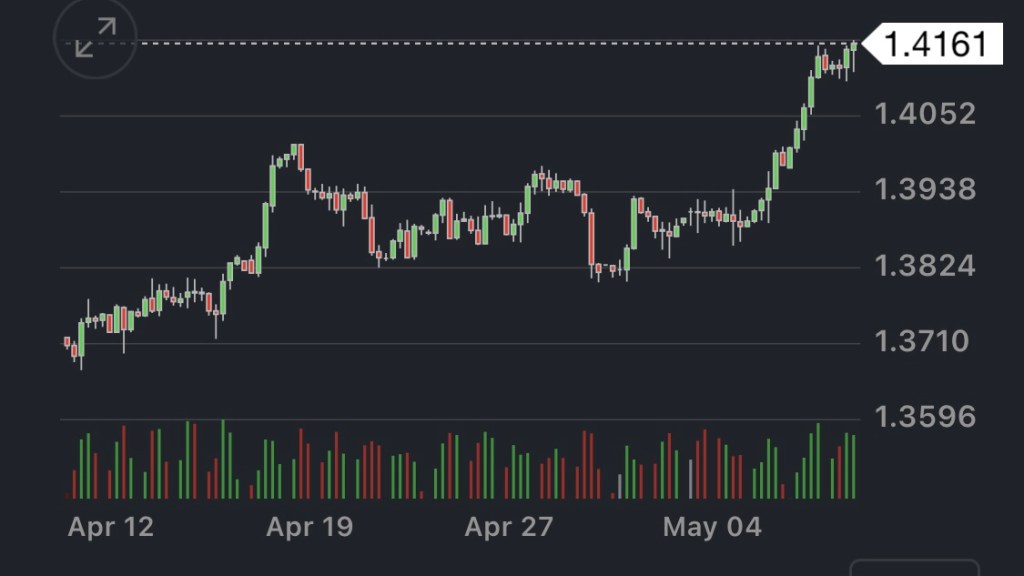
Task: Click the Apr 27 date label
Action: 508,527
